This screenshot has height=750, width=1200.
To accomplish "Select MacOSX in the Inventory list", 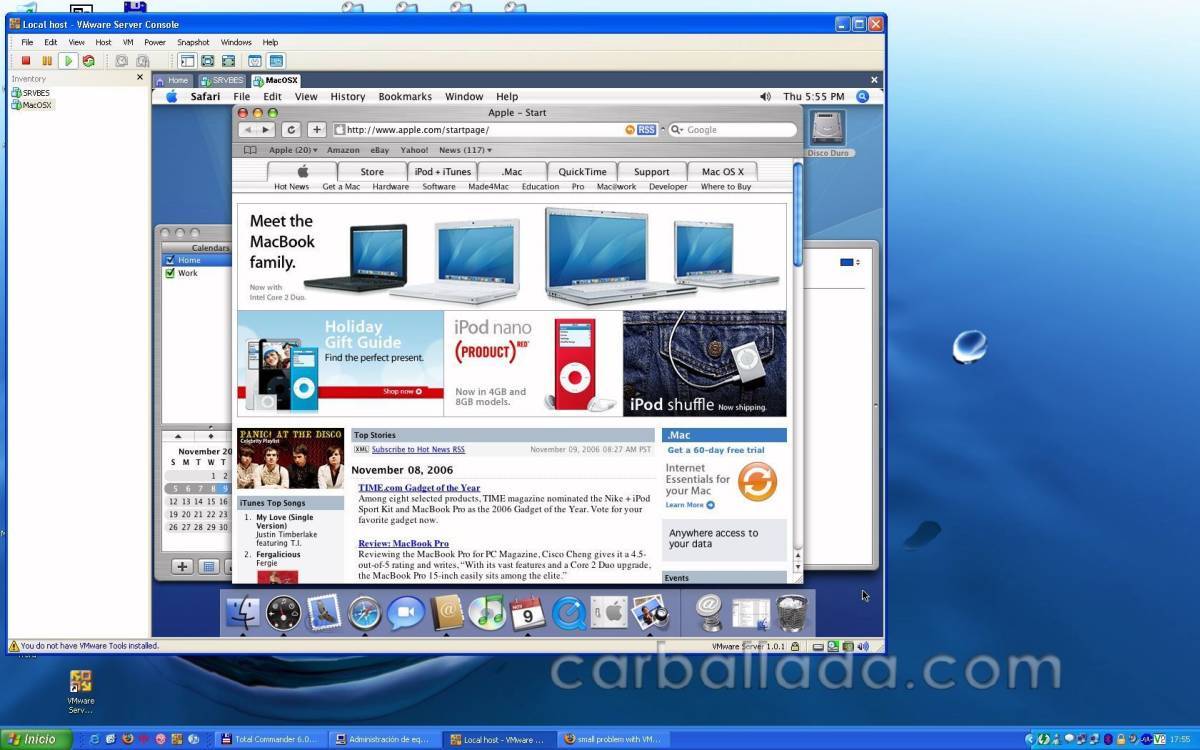I will [32, 105].
